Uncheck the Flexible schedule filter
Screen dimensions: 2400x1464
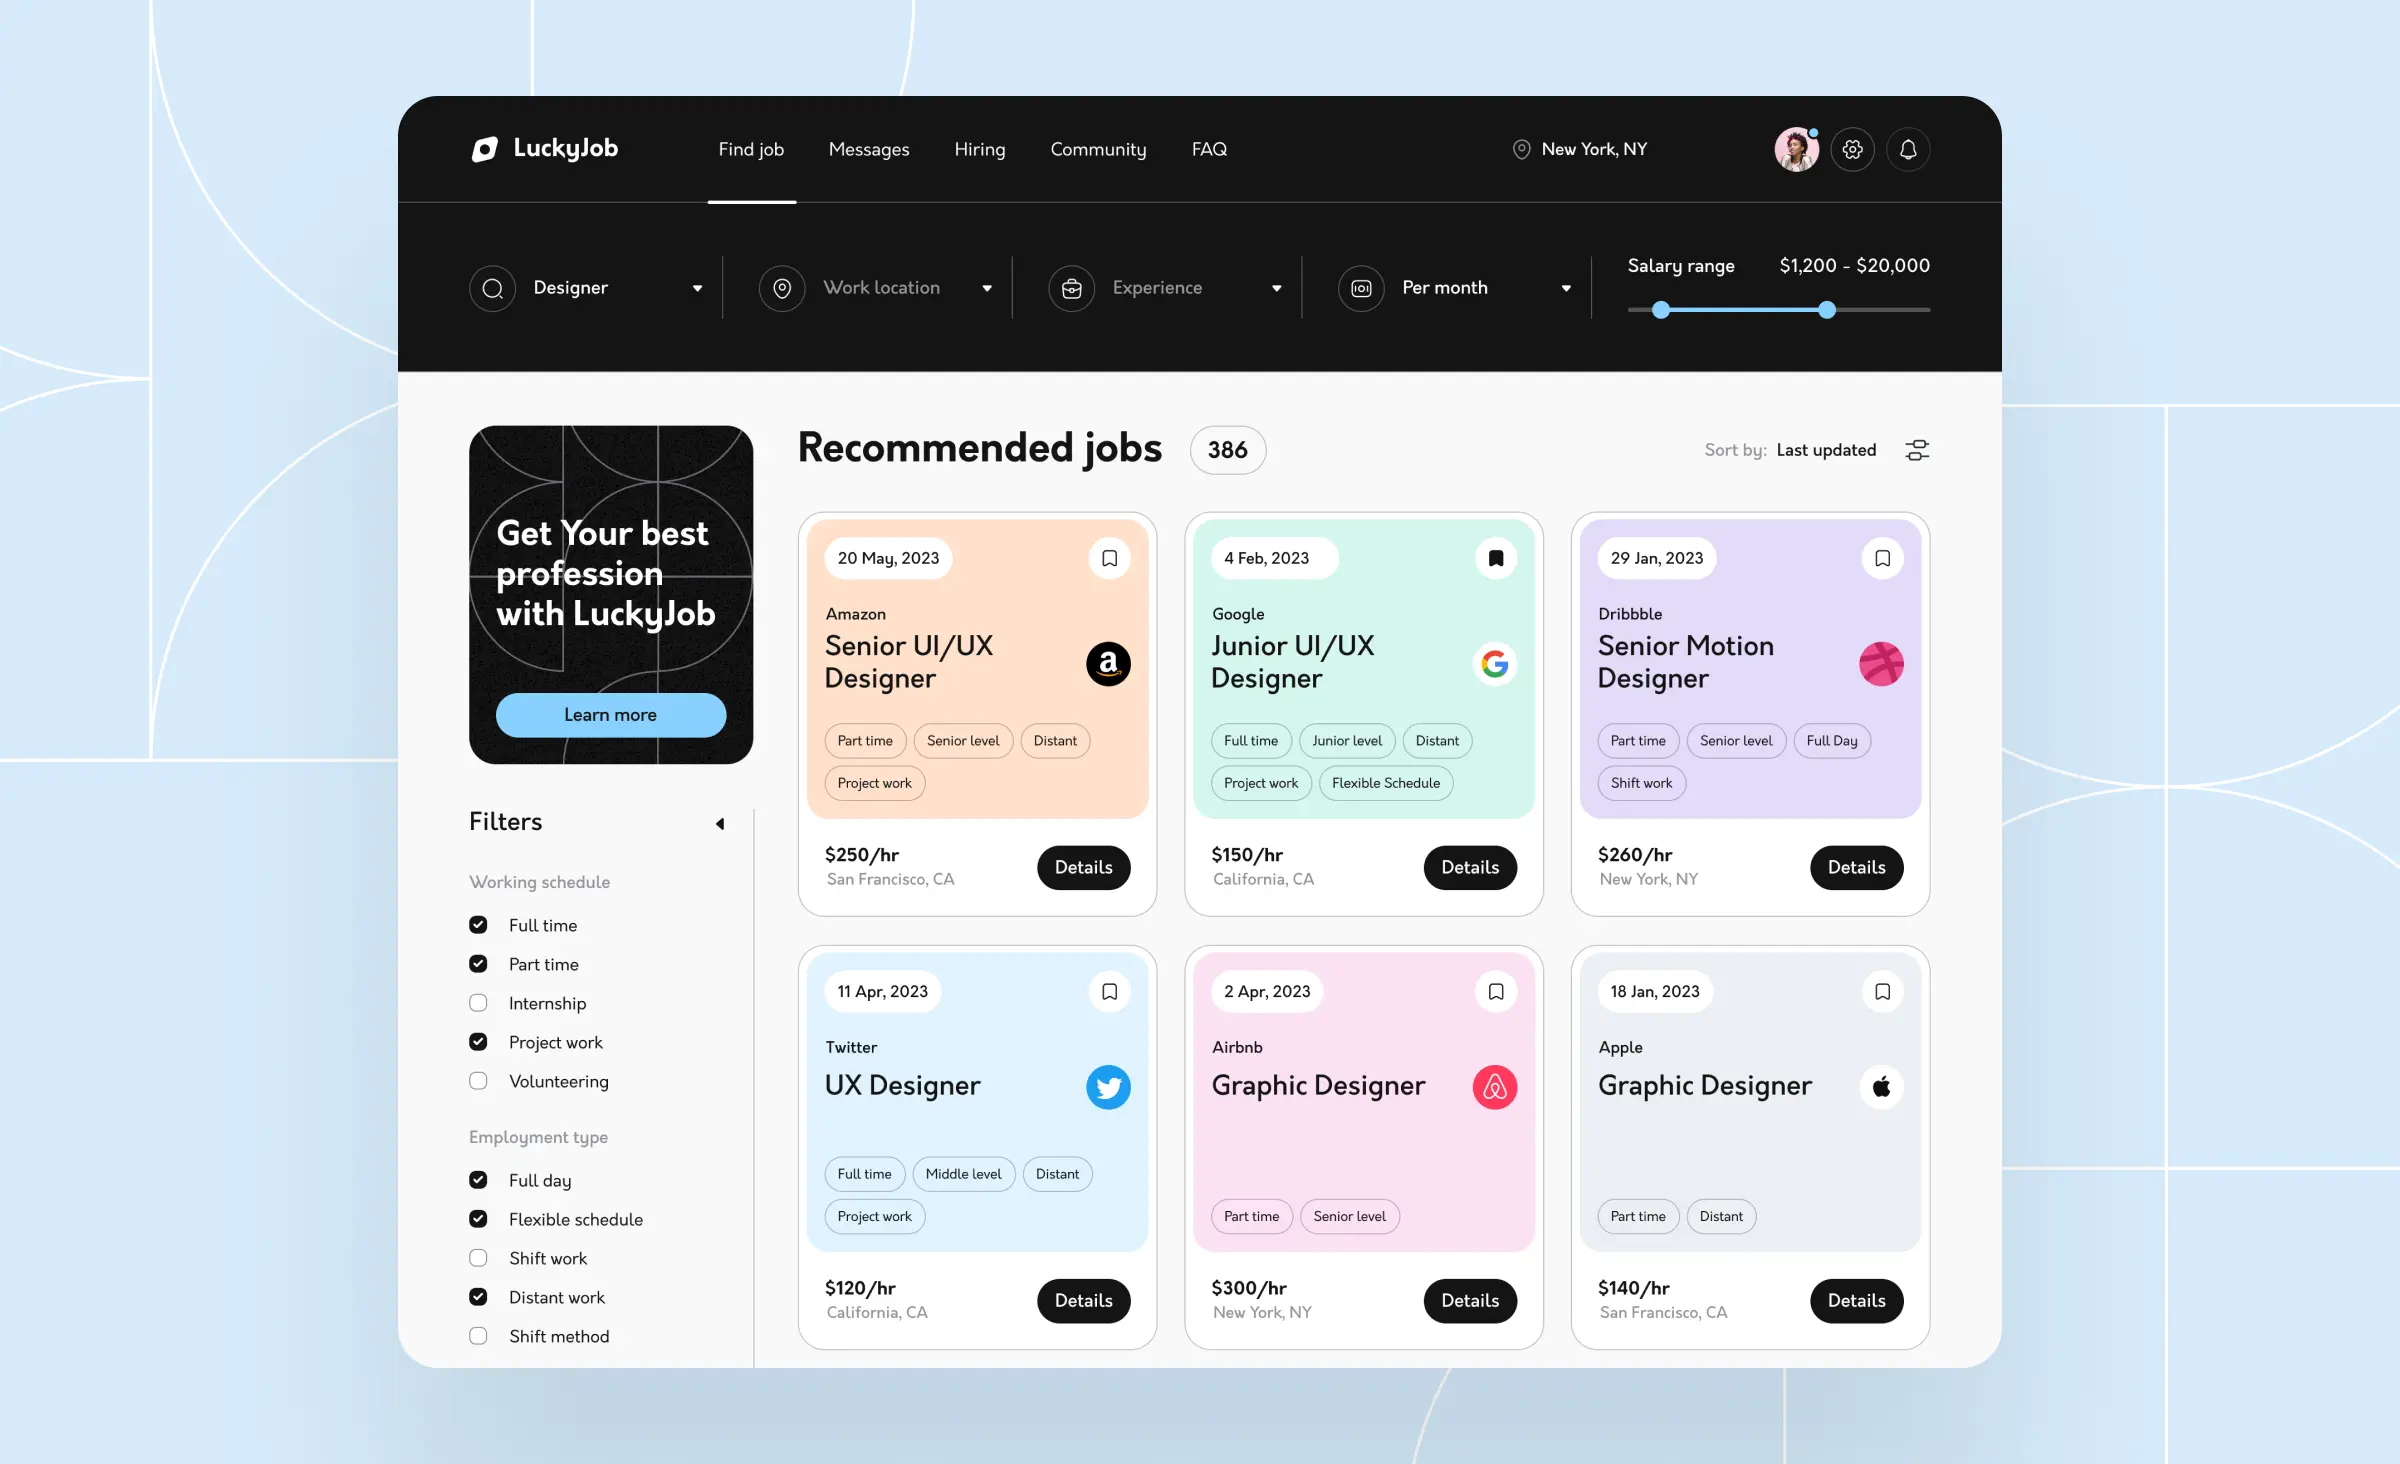478,1219
